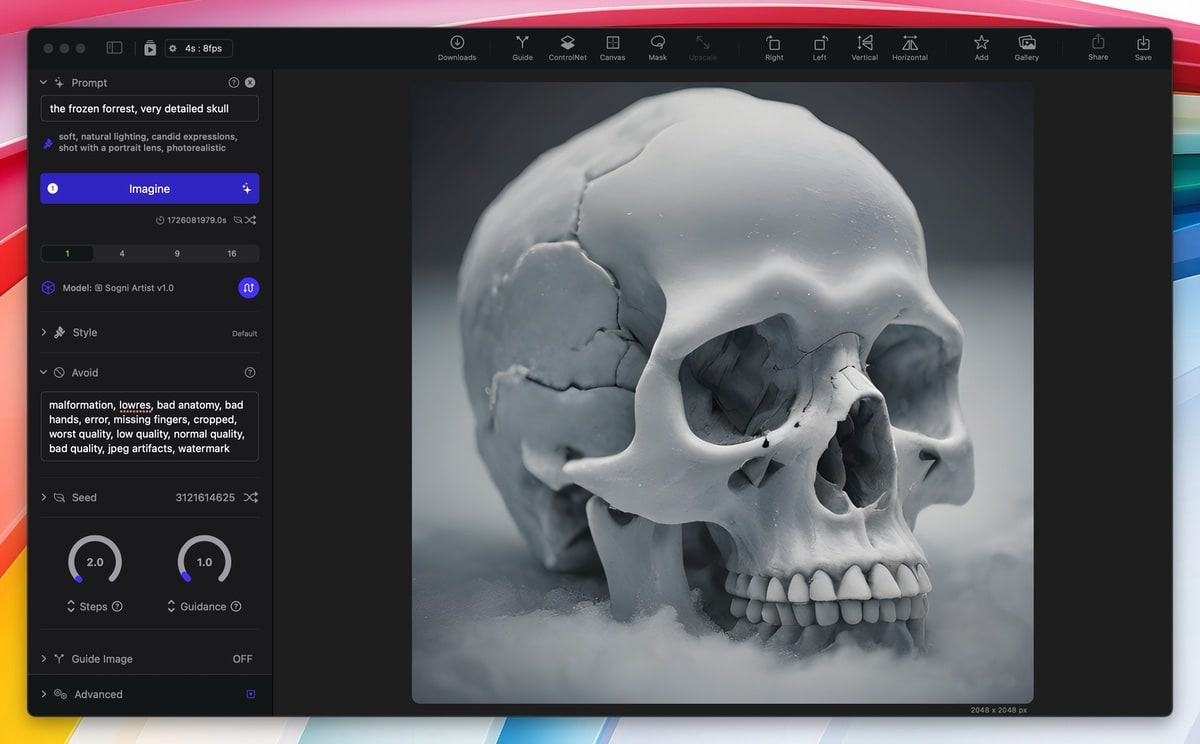Select the Mask tool

(x=657, y=46)
